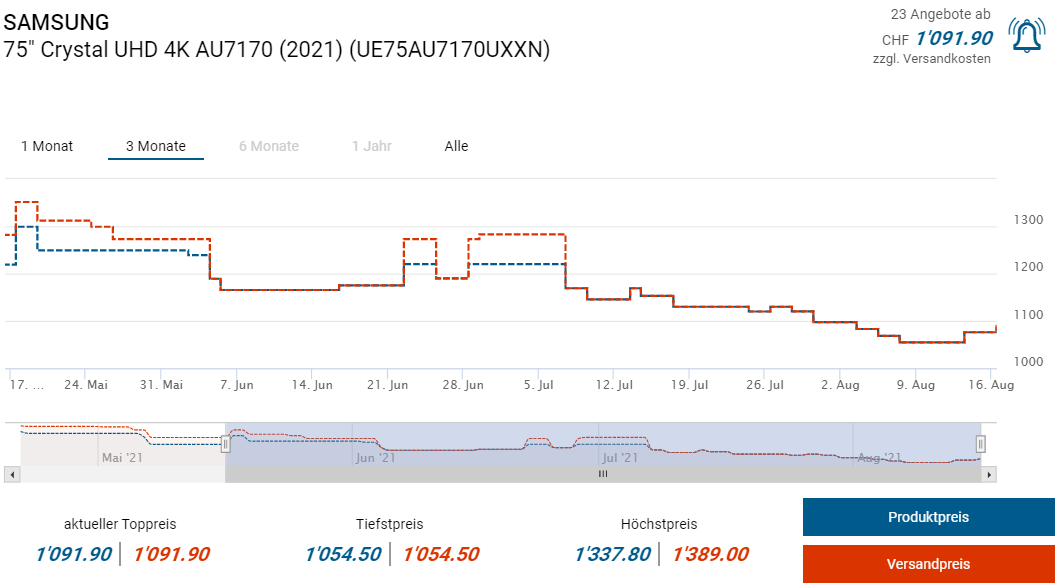Choose the 6 Monate range tab

click(270, 146)
